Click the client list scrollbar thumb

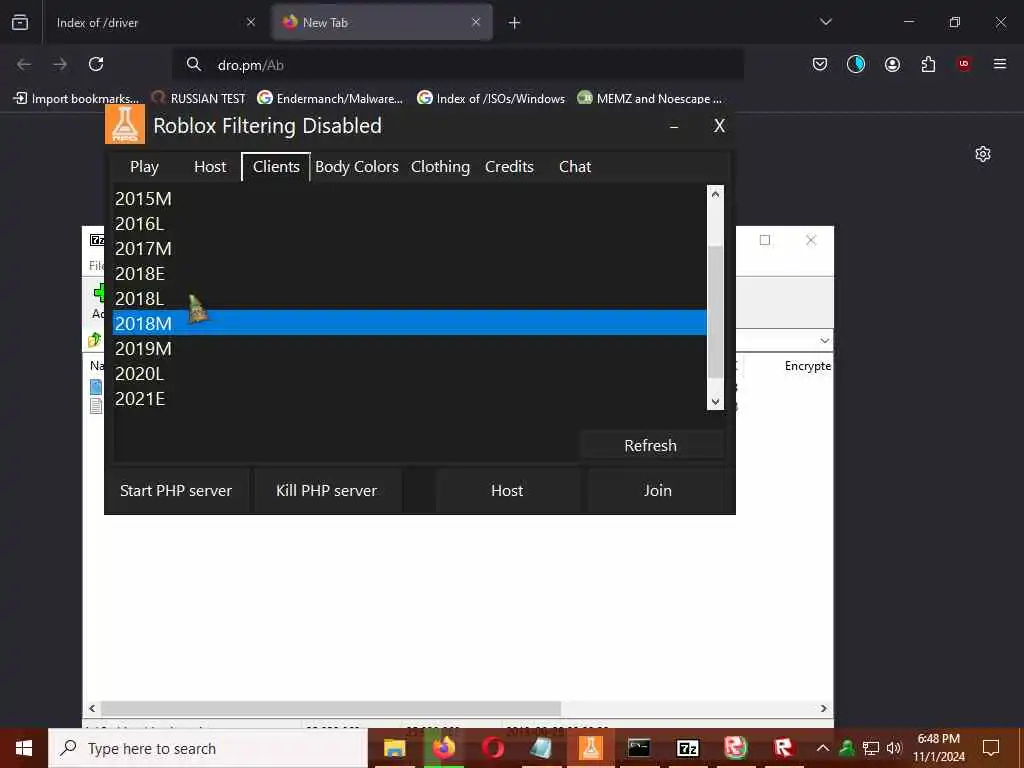coord(716,312)
